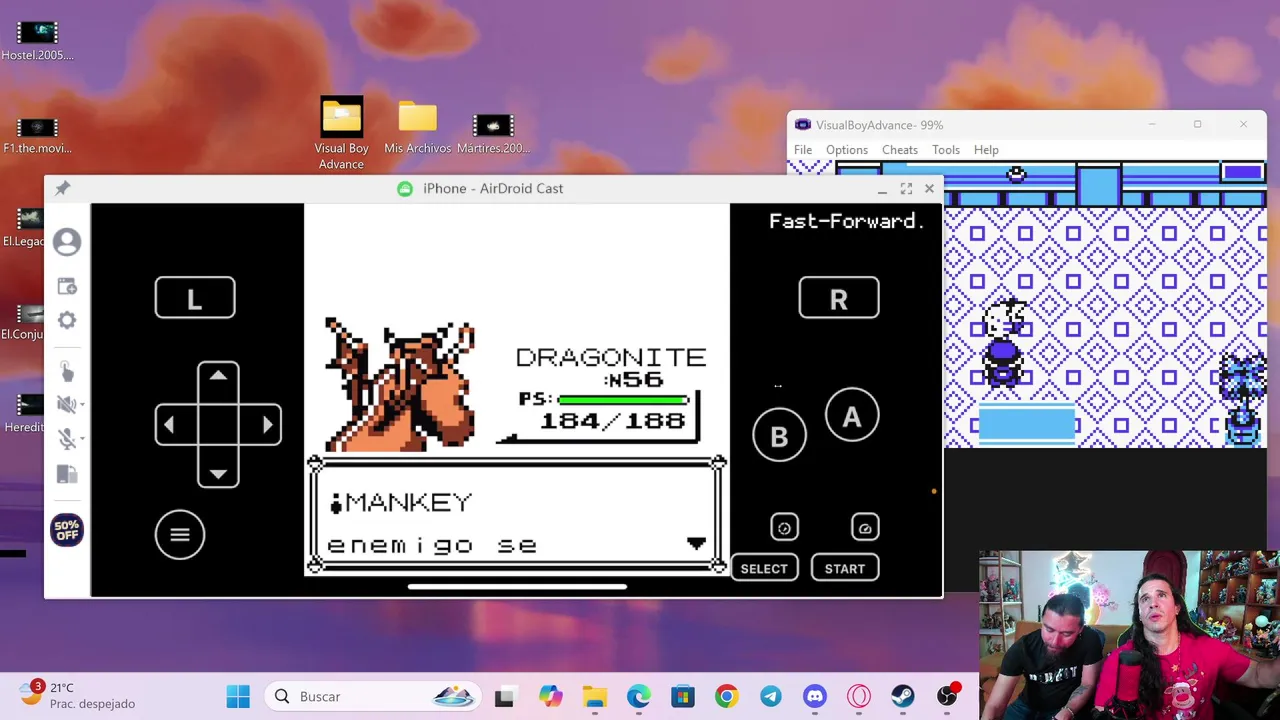Viewport: 1280px width, 720px height.
Task: Tap the D-pad down arrow
Action: 218,473
